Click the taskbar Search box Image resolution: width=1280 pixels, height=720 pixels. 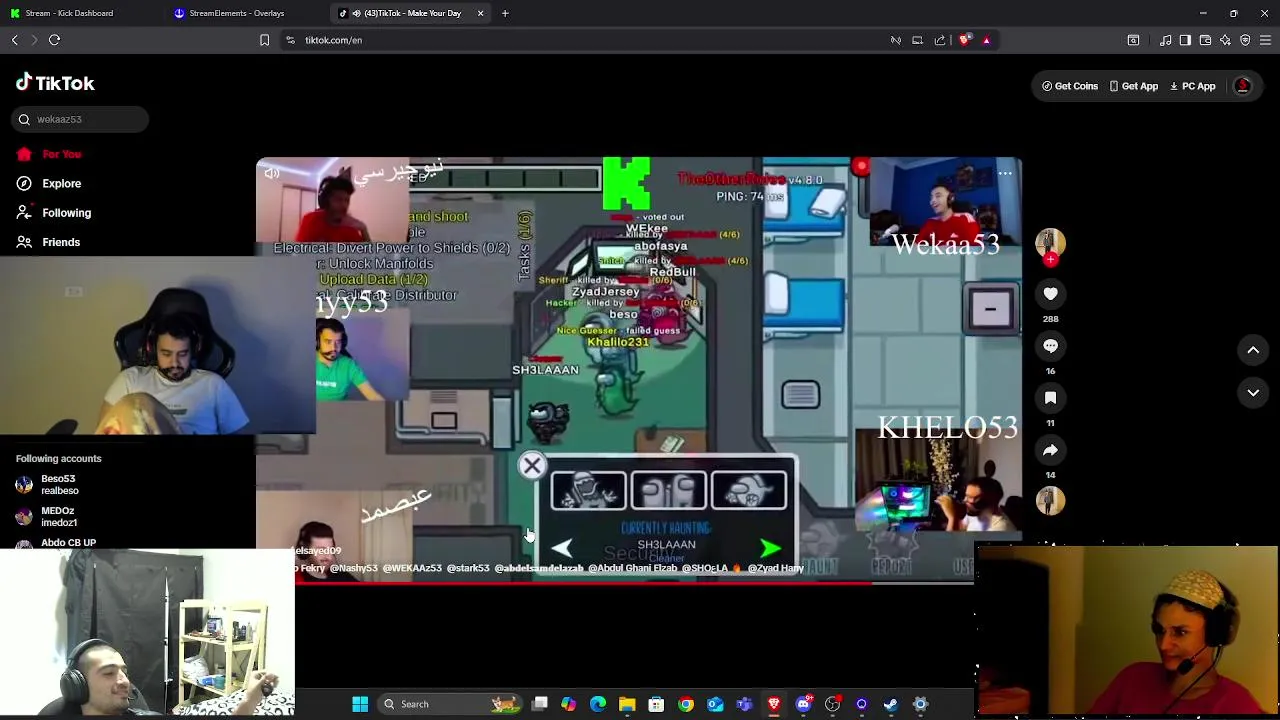pos(452,704)
